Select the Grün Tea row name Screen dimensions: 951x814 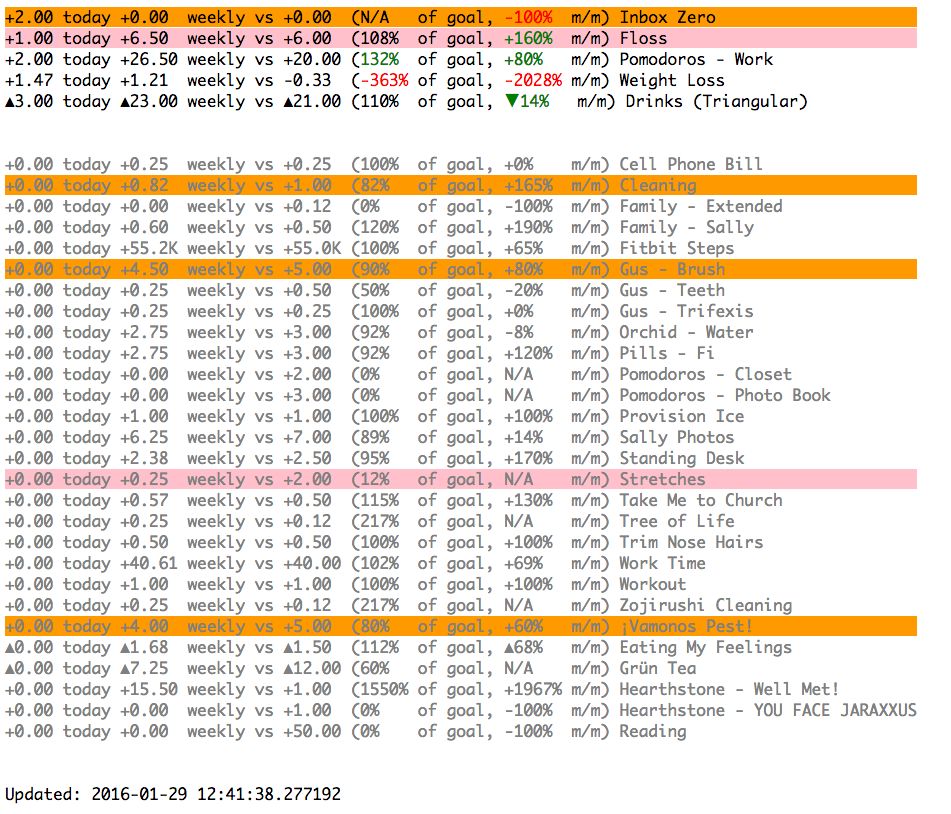[x=657, y=668]
